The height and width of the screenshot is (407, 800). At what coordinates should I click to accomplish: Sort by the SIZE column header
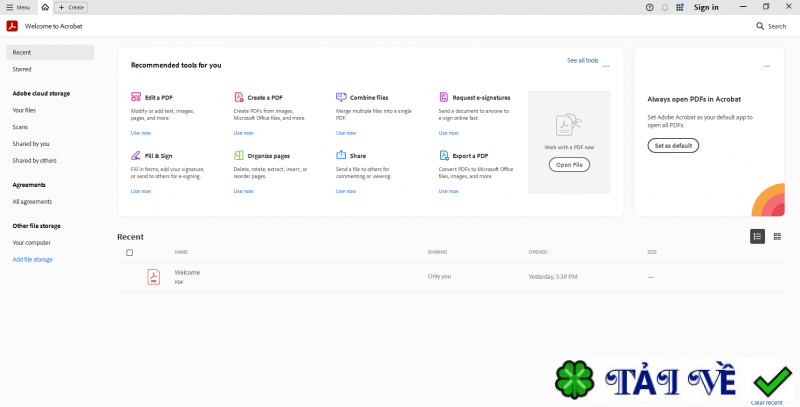(652, 252)
